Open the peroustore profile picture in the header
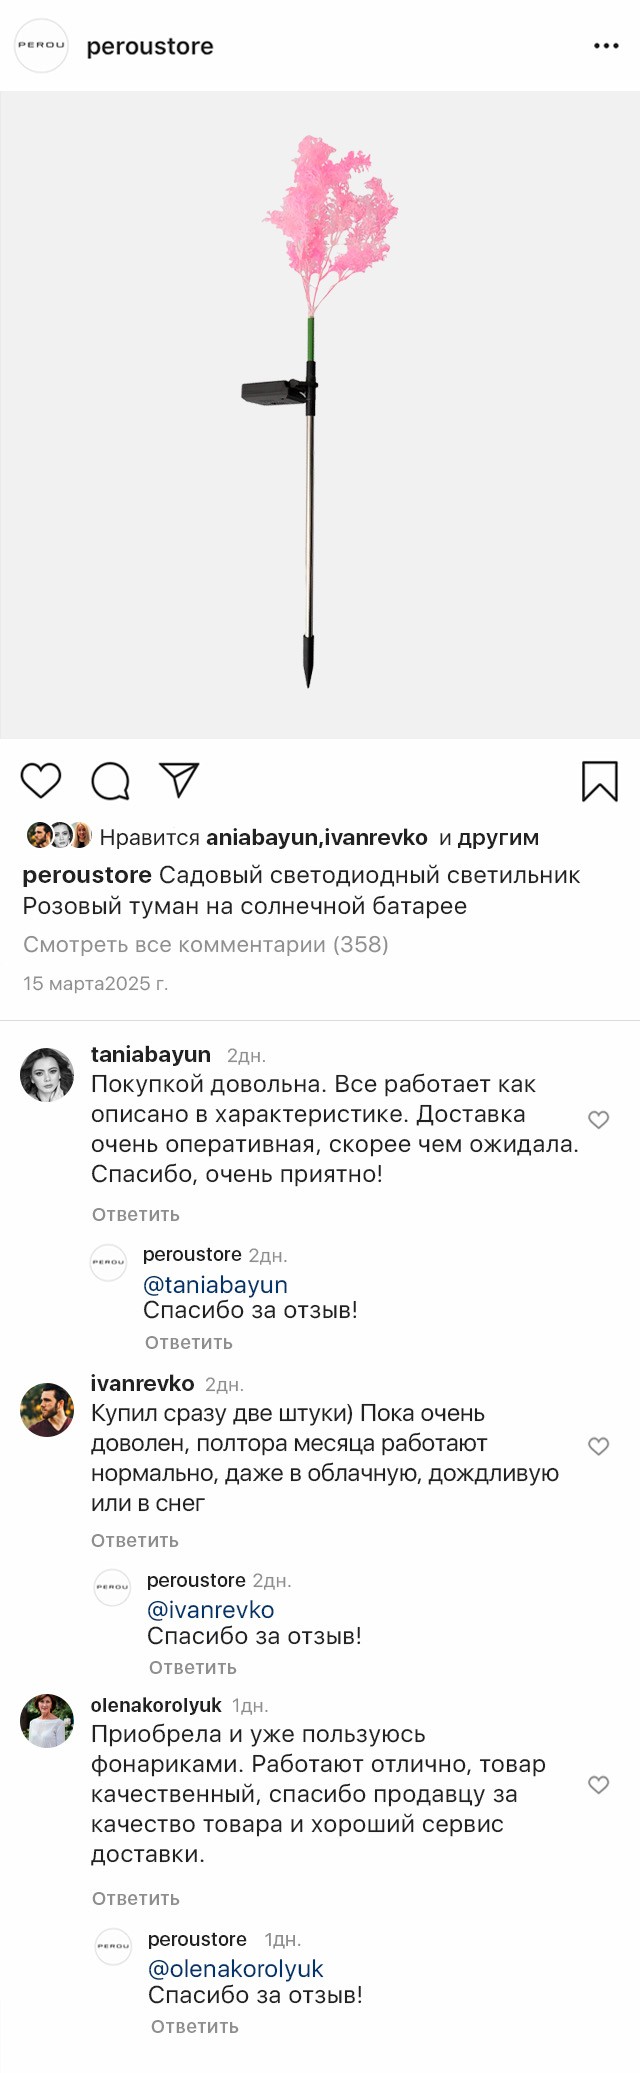640x2073 pixels. tap(41, 46)
